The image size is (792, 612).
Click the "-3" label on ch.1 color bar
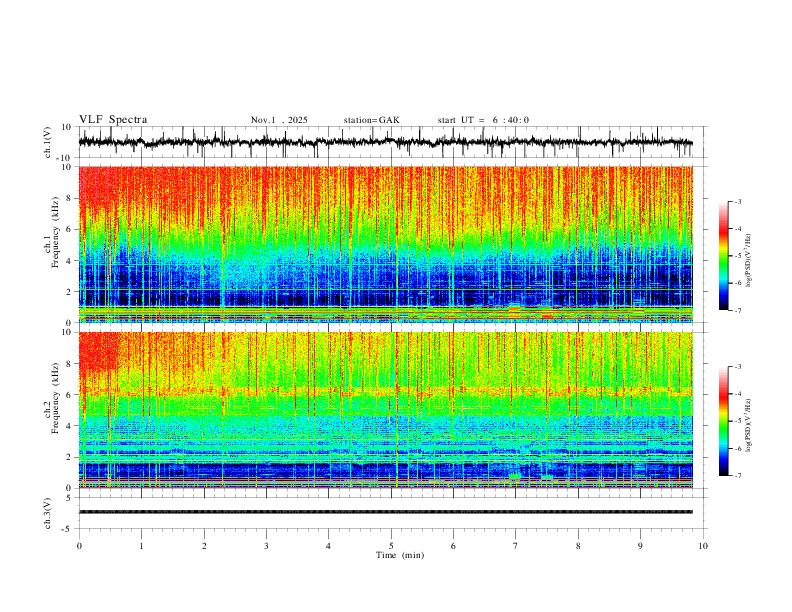pos(738,201)
